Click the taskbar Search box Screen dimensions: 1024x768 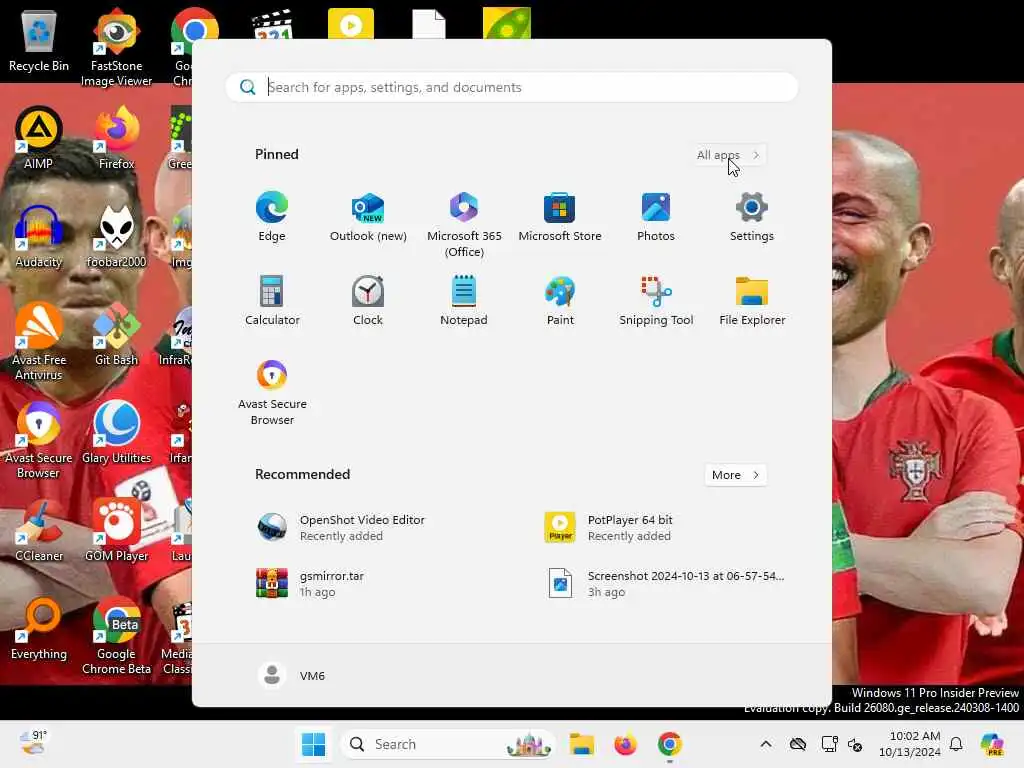449,744
